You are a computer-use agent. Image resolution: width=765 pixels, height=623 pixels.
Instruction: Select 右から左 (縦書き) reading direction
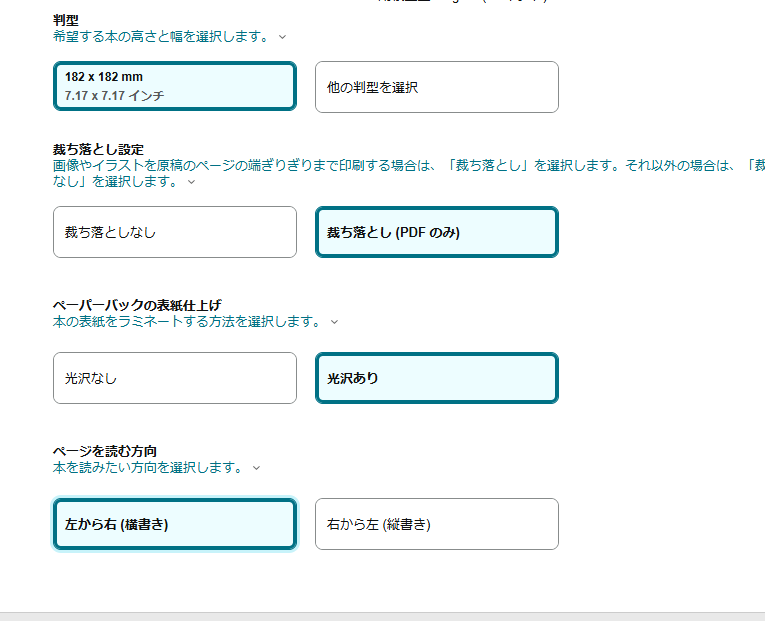pos(437,524)
